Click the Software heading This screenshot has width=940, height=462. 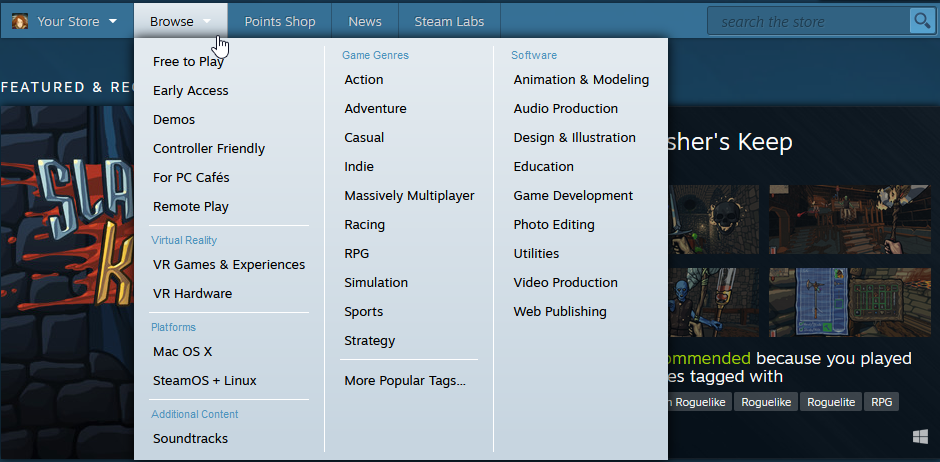click(534, 55)
